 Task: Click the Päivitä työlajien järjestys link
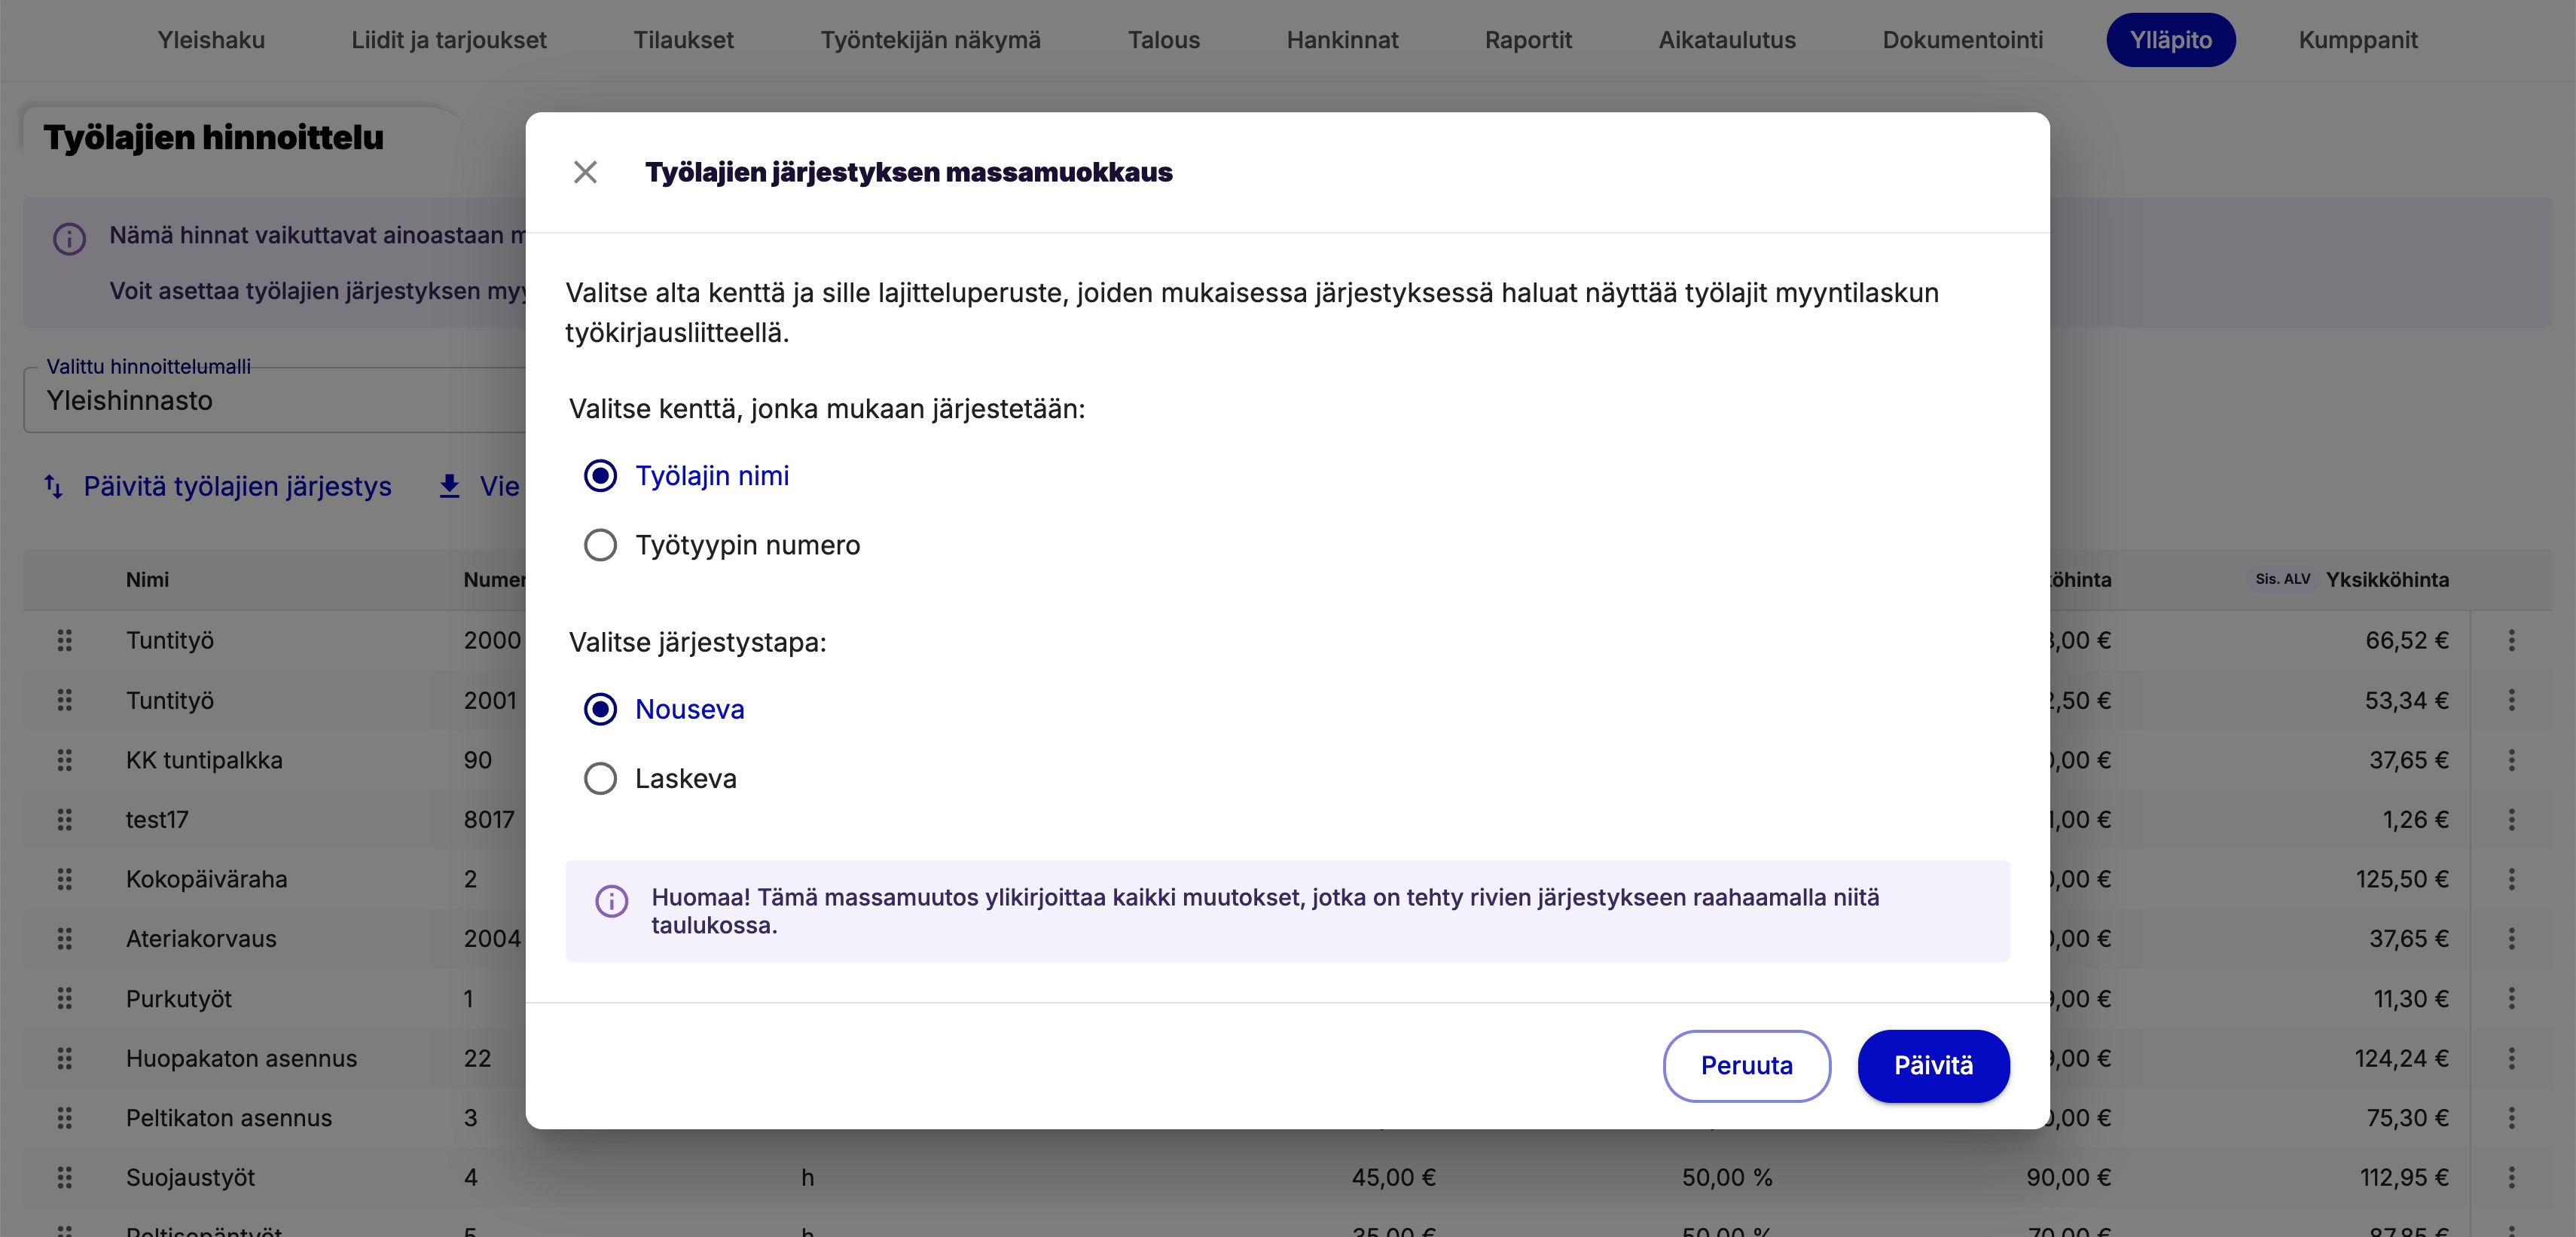click(x=237, y=487)
